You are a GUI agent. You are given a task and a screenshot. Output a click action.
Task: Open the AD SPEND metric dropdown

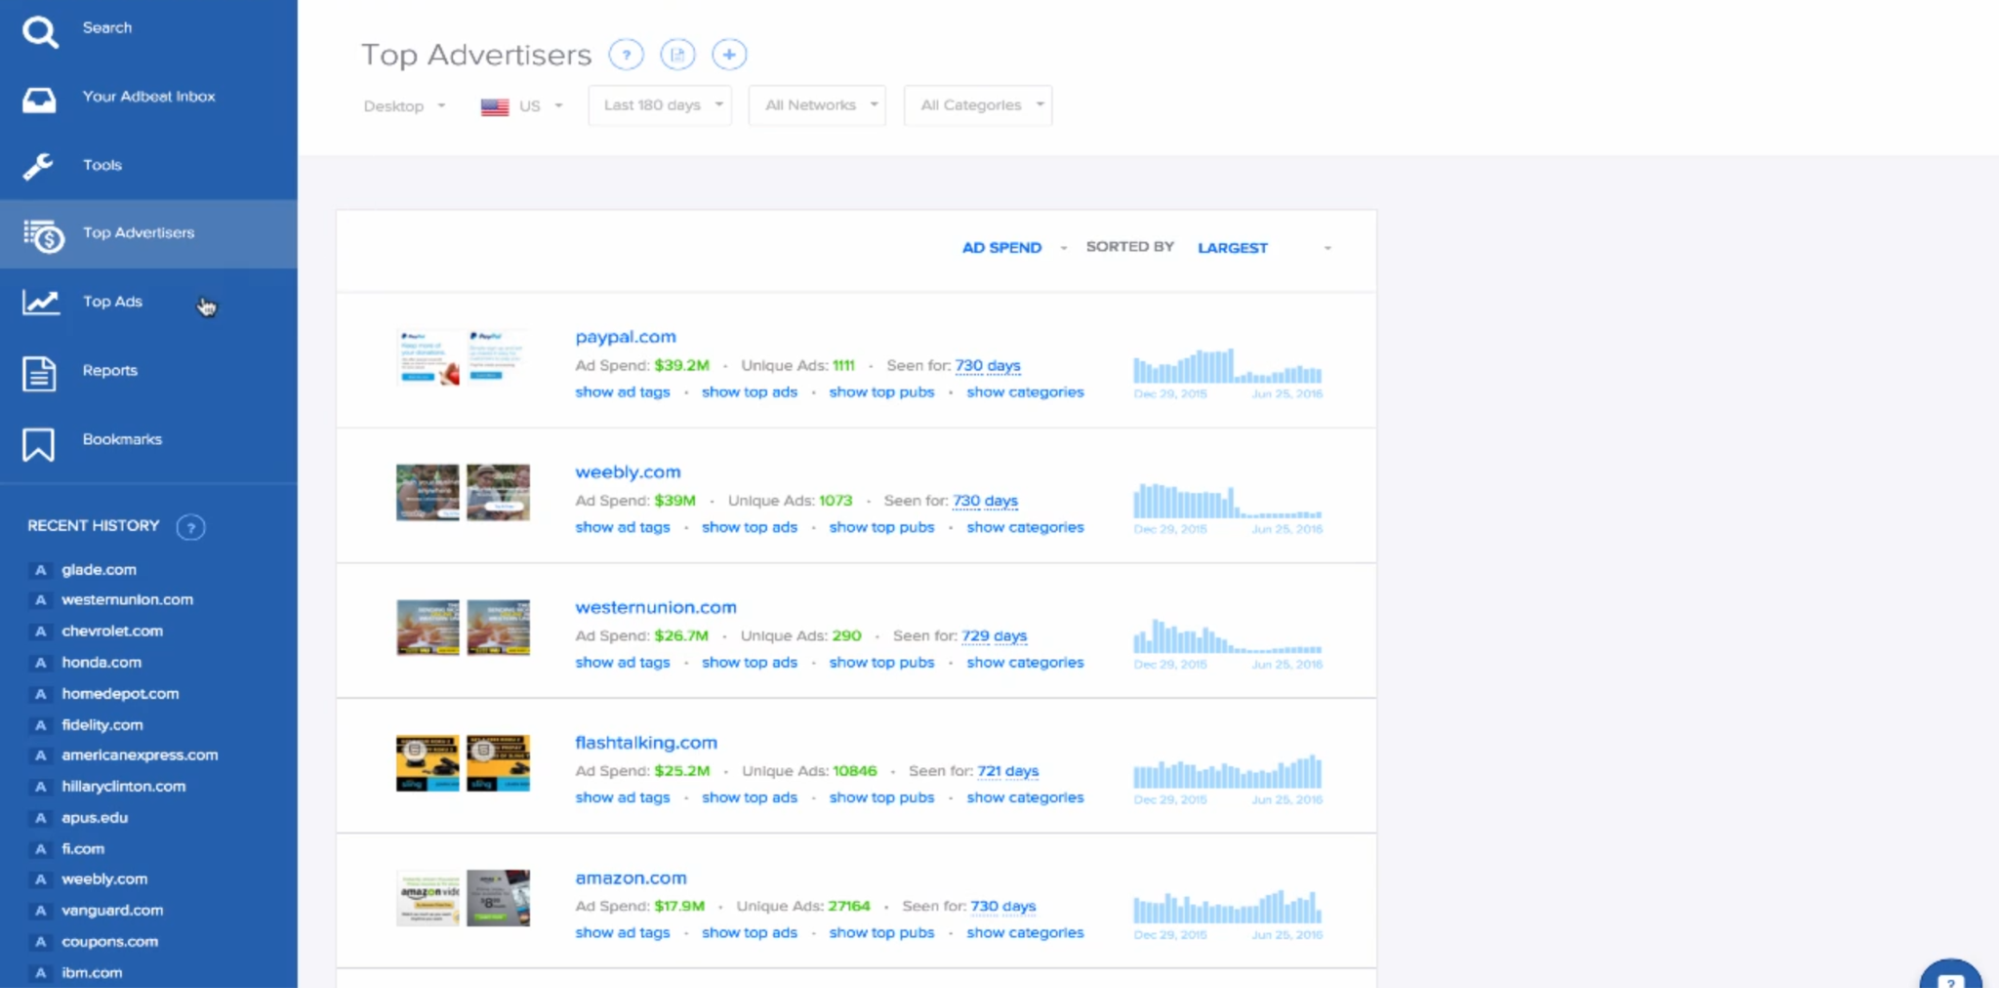pyautogui.click(x=1013, y=247)
